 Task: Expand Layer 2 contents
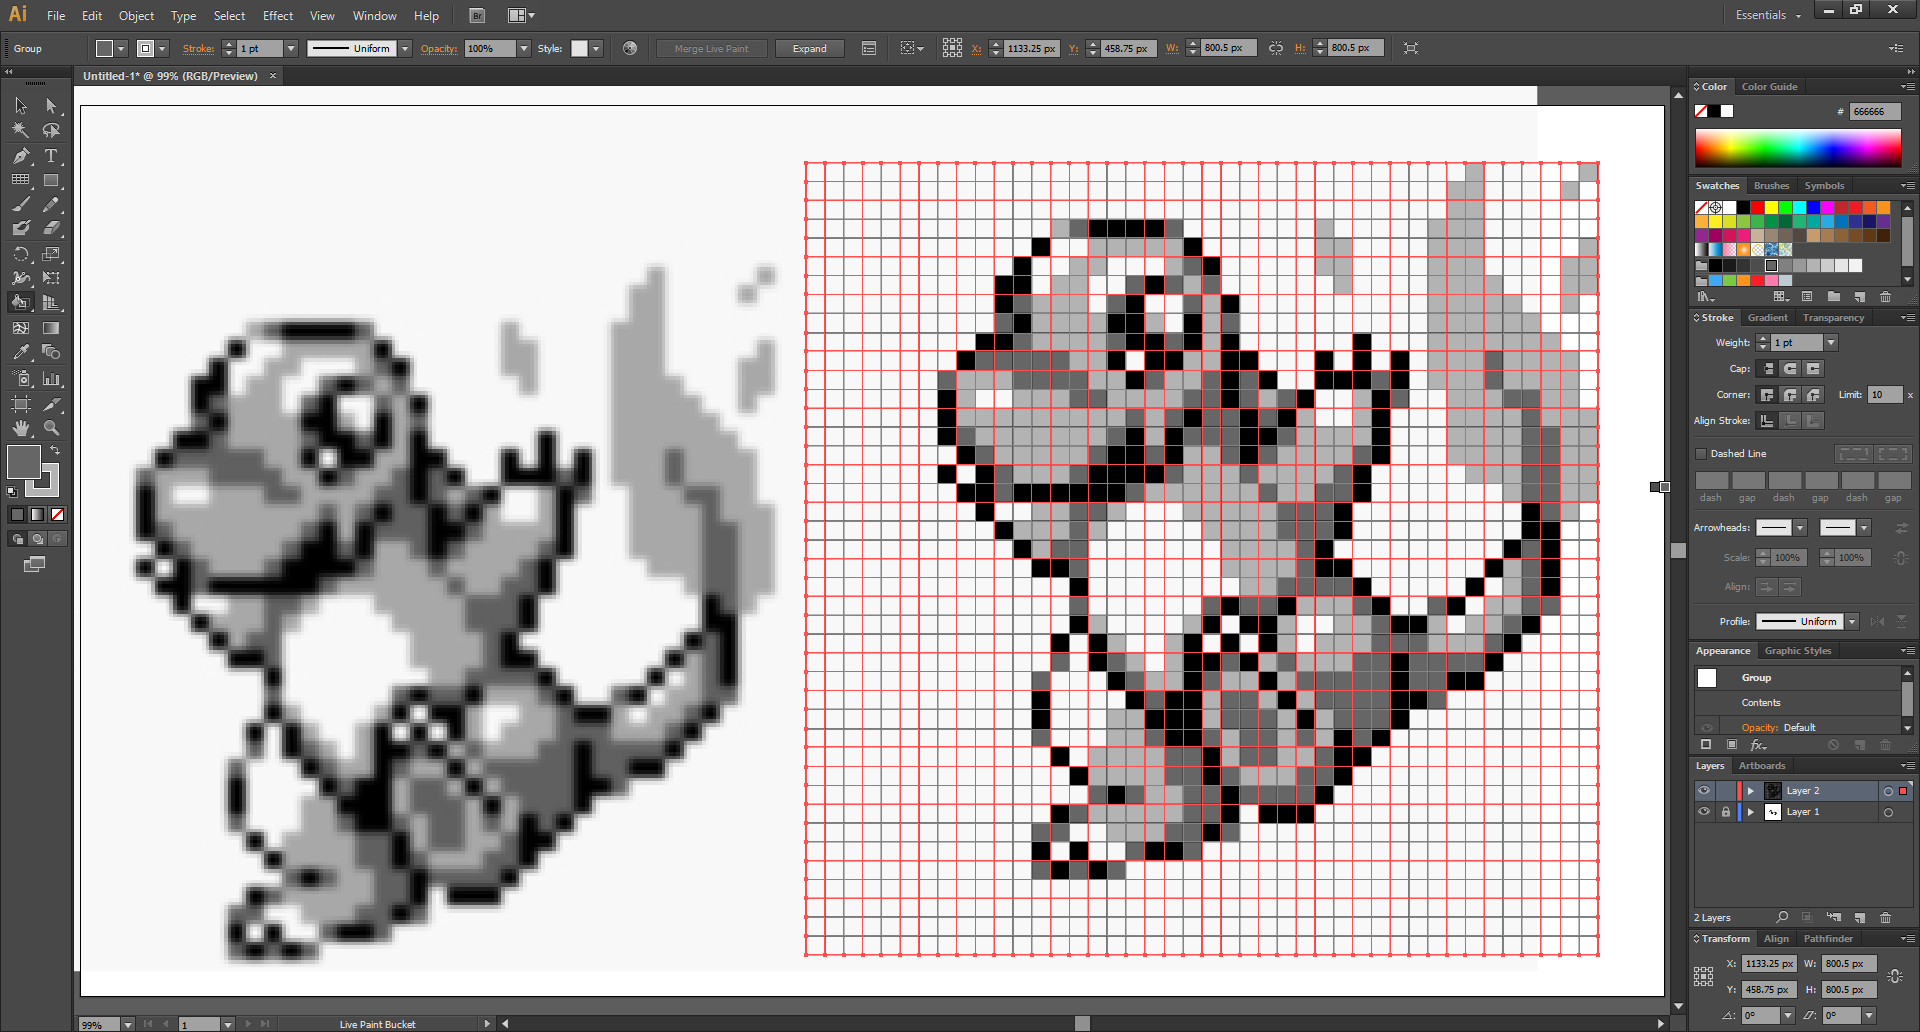click(x=1751, y=791)
